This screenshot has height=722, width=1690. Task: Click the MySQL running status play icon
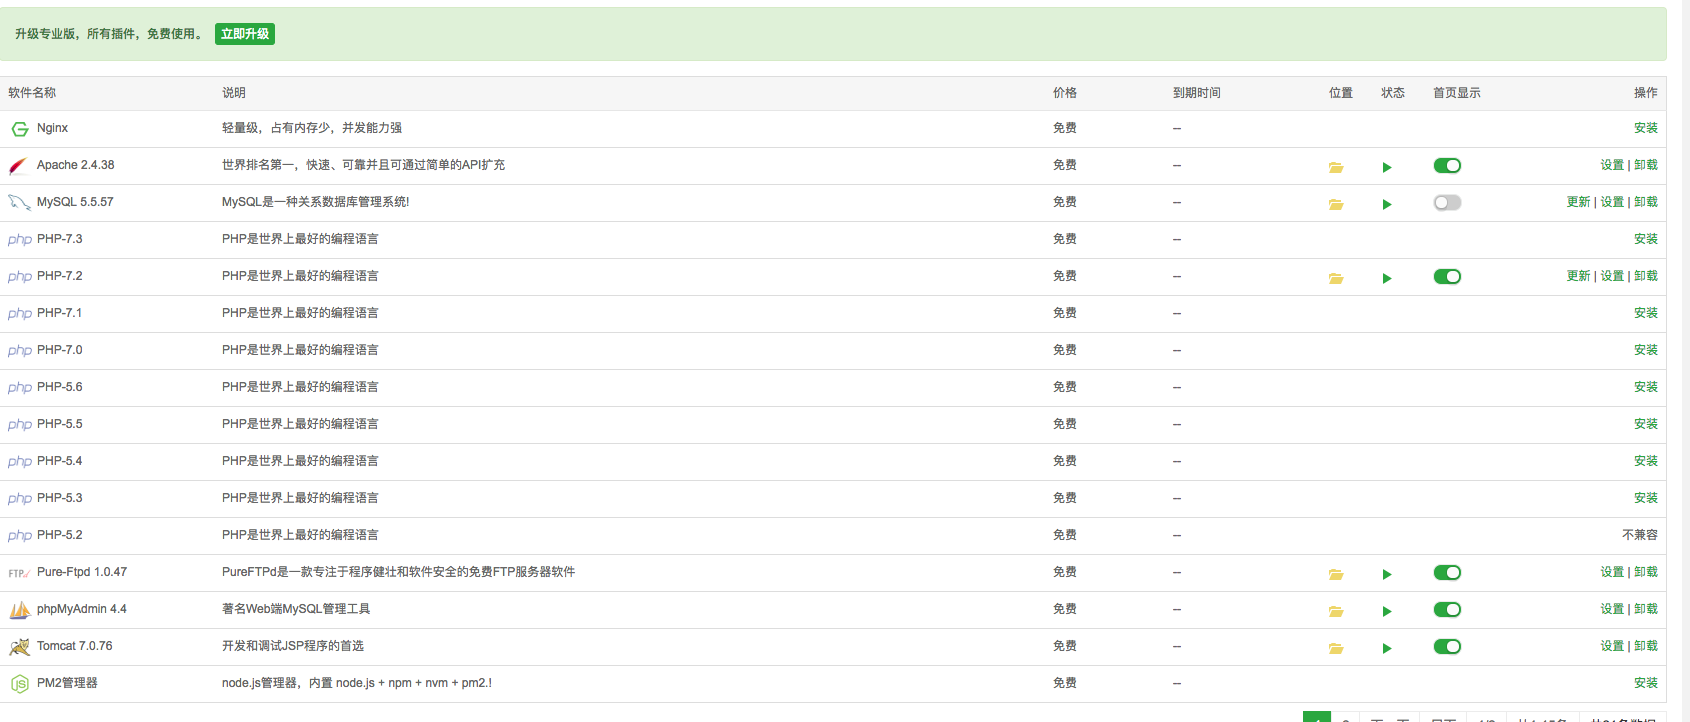[x=1387, y=204]
